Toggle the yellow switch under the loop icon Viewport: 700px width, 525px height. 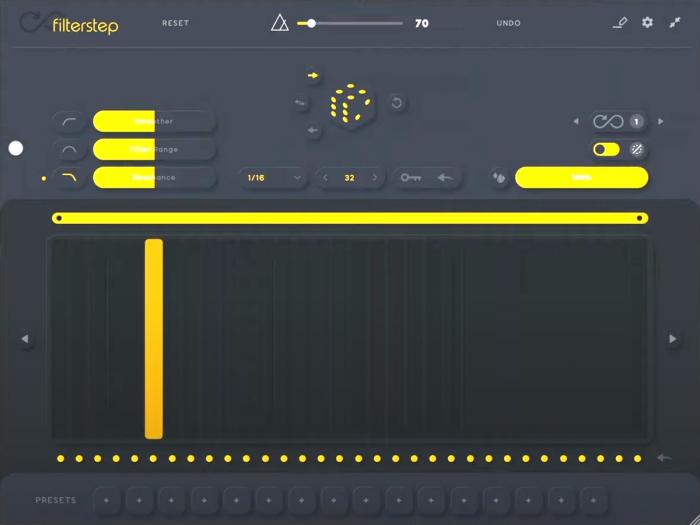tap(606, 150)
